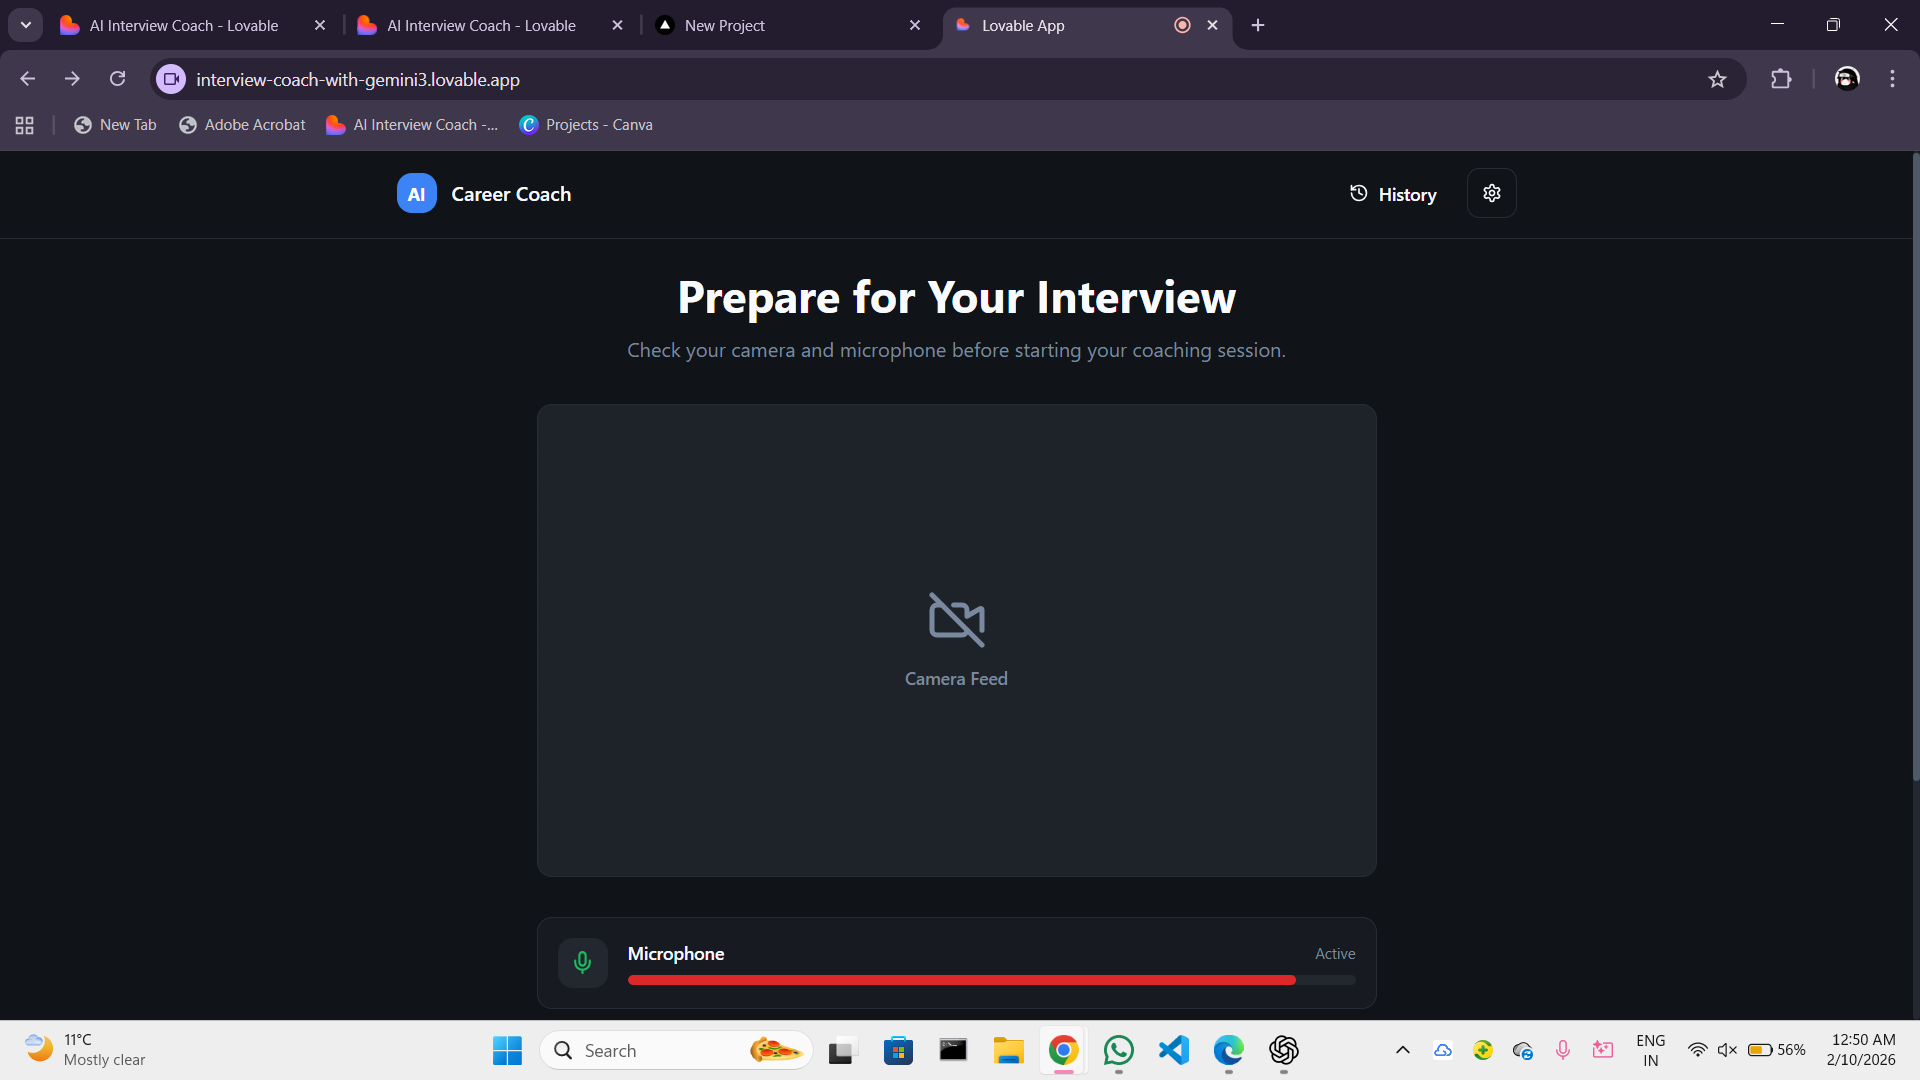This screenshot has width=1920, height=1080.
Task: Expand the tab search dropdown arrow
Action: 26,25
